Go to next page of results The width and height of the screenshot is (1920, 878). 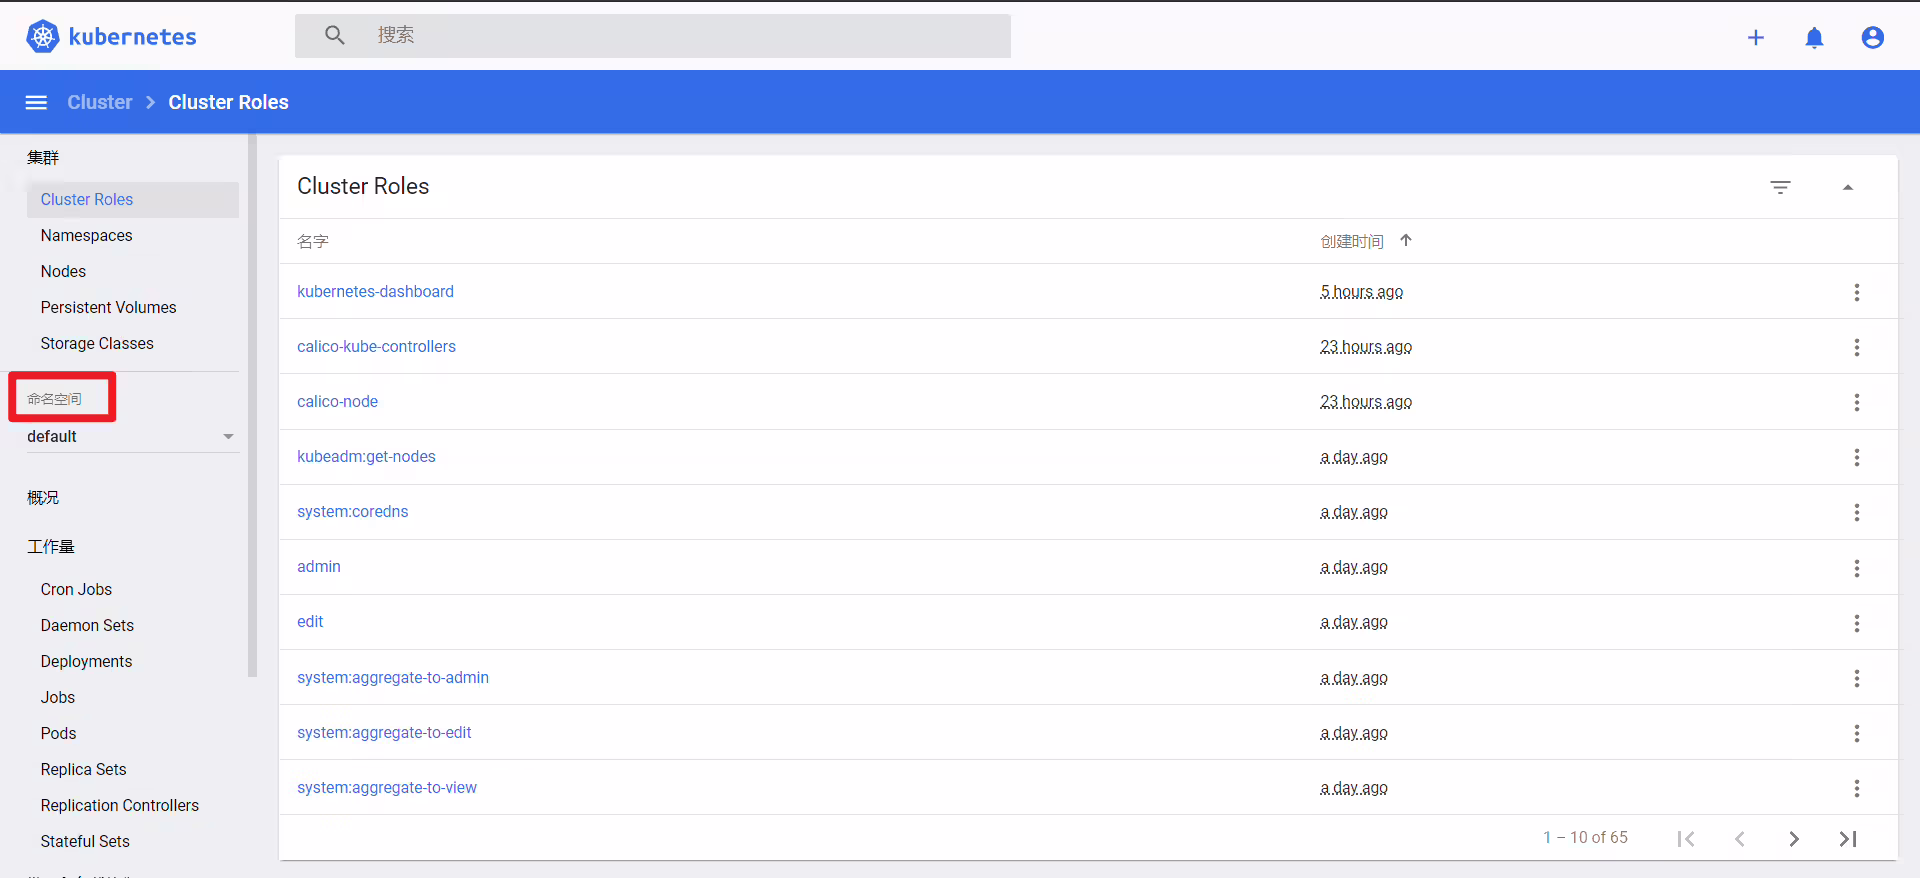coord(1794,838)
